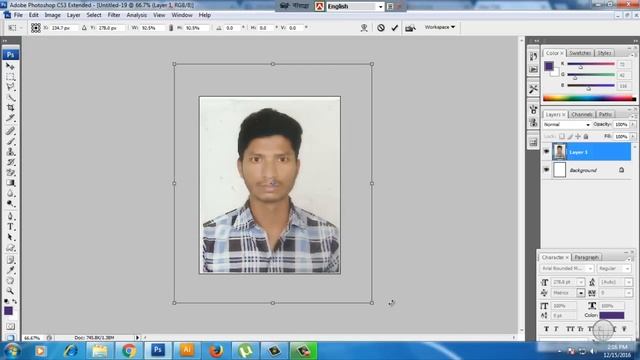
Task: Cancel the transform in options bar
Action: click(381, 28)
